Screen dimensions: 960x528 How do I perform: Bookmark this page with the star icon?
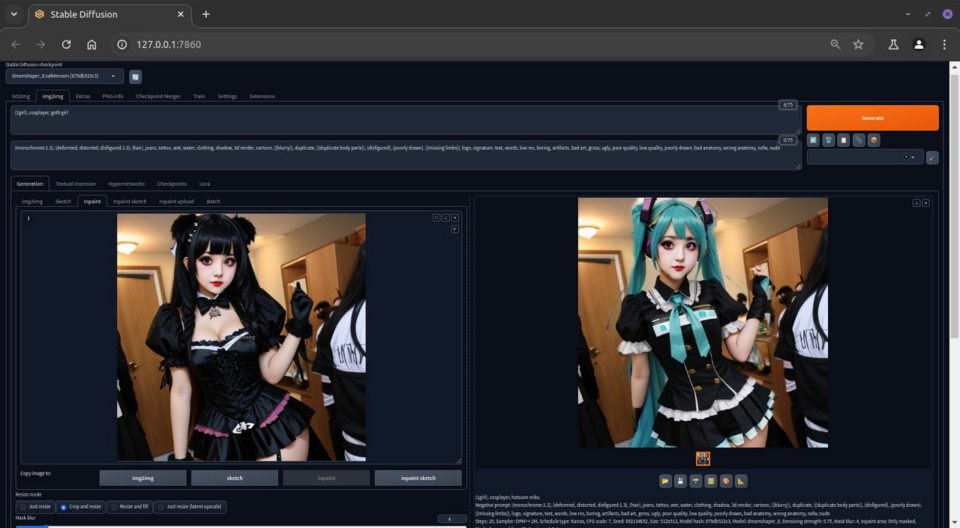pyautogui.click(x=858, y=44)
